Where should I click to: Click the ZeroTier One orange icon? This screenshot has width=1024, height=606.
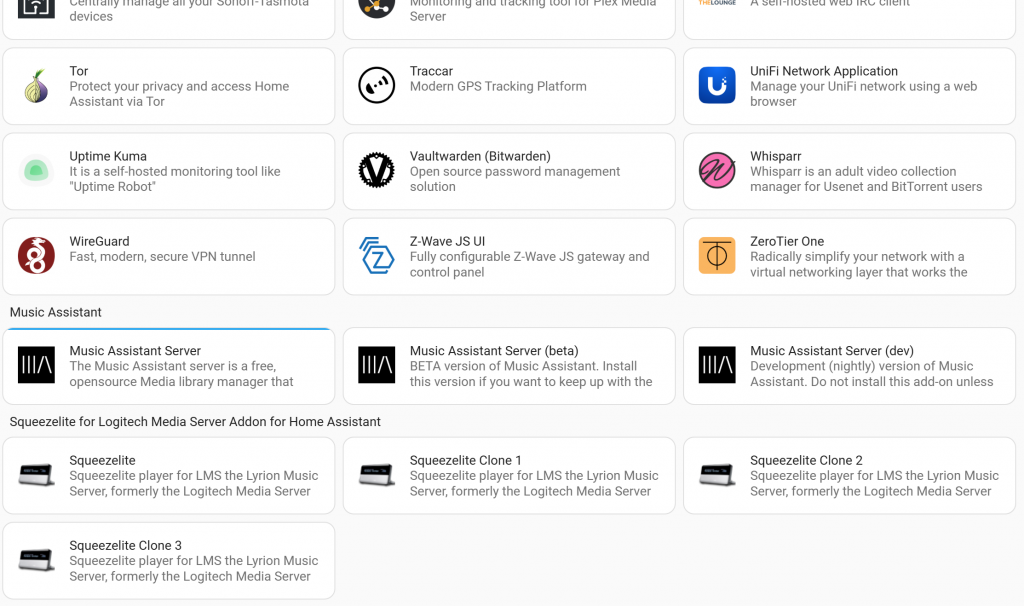717,256
